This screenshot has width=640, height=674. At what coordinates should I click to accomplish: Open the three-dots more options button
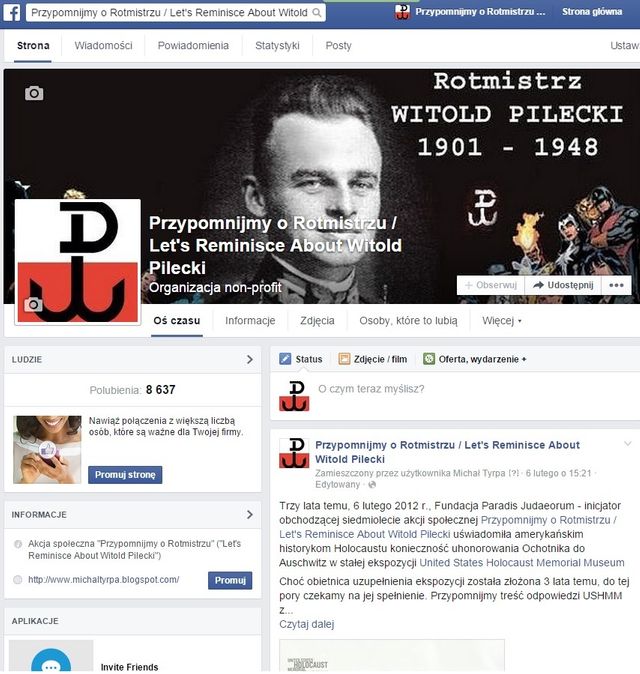616,285
